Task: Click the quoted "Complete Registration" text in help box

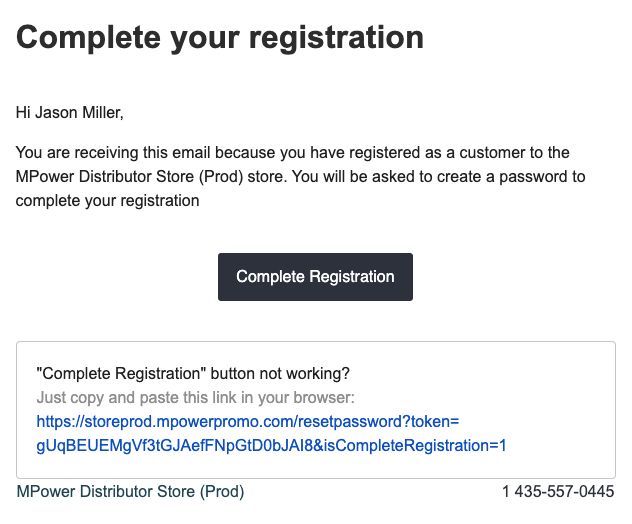Action: (121, 374)
